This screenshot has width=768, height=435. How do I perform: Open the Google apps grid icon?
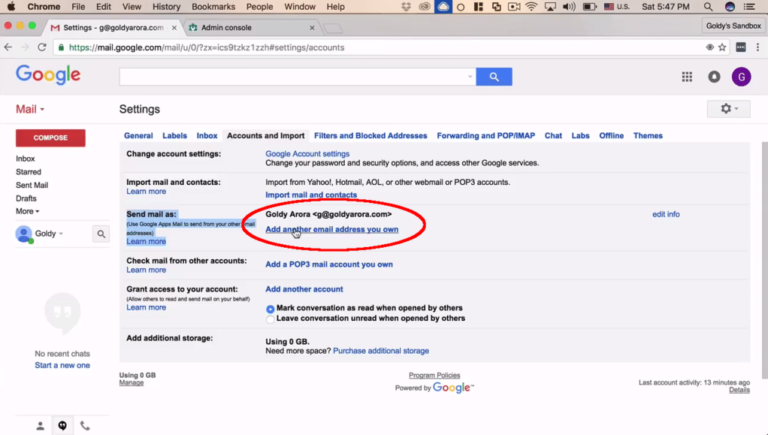687,77
